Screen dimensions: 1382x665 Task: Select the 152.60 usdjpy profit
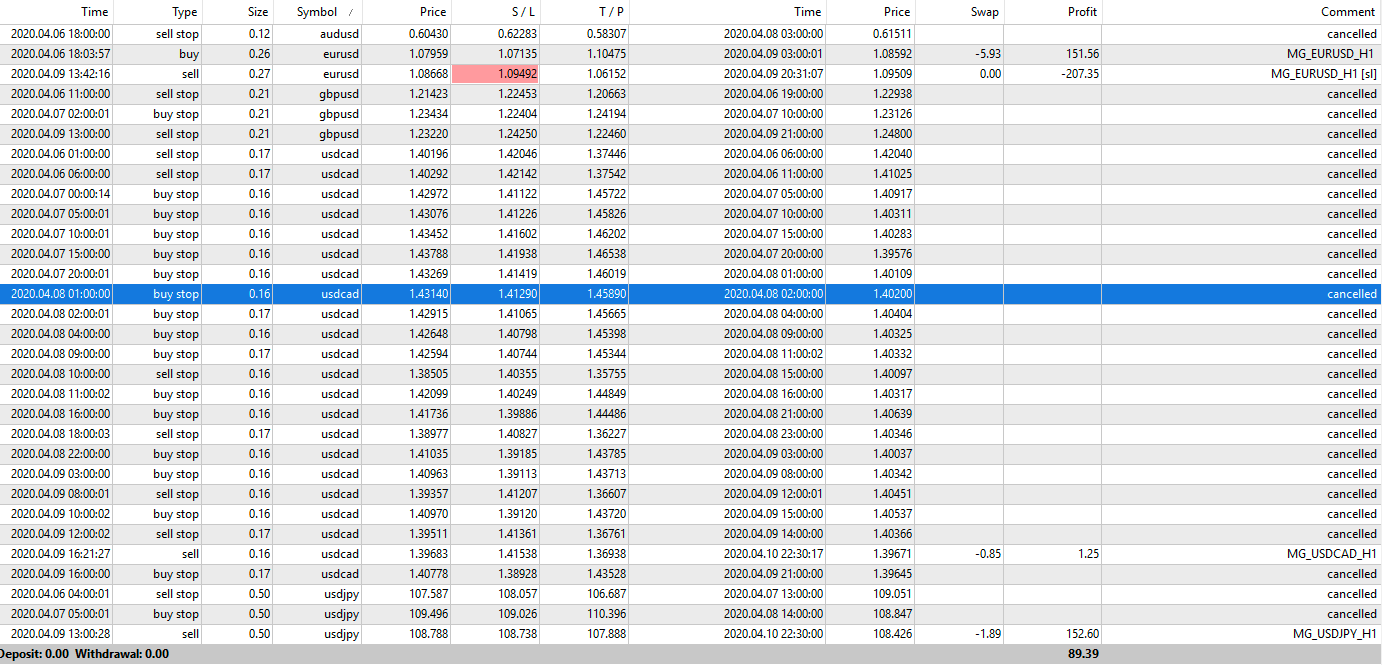[1083, 634]
